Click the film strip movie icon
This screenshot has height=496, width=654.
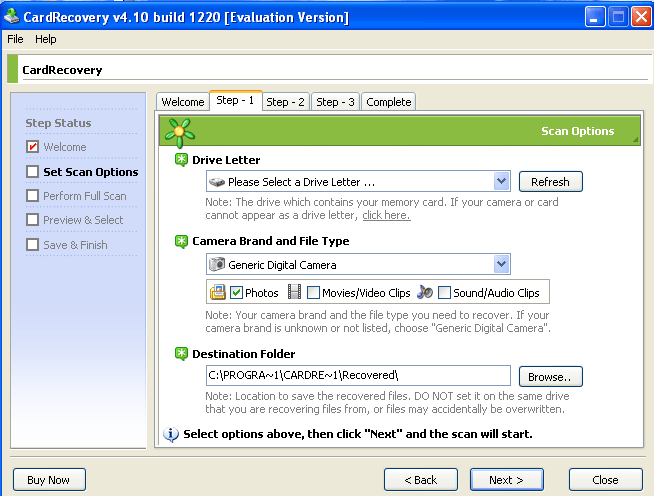(x=294, y=292)
